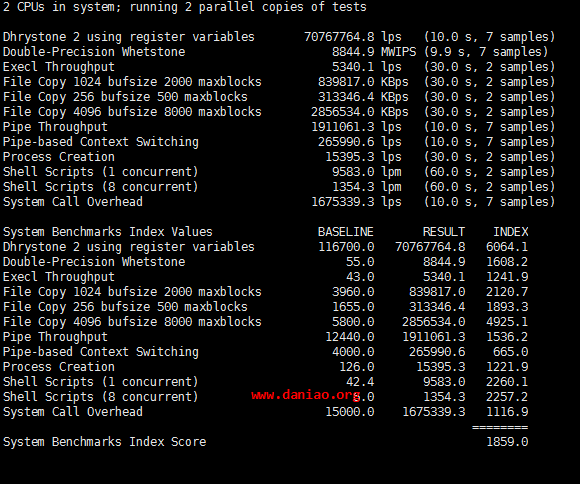Select the baseline value 1655.0
The width and height of the screenshot is (580, 484).
point(353,307)
